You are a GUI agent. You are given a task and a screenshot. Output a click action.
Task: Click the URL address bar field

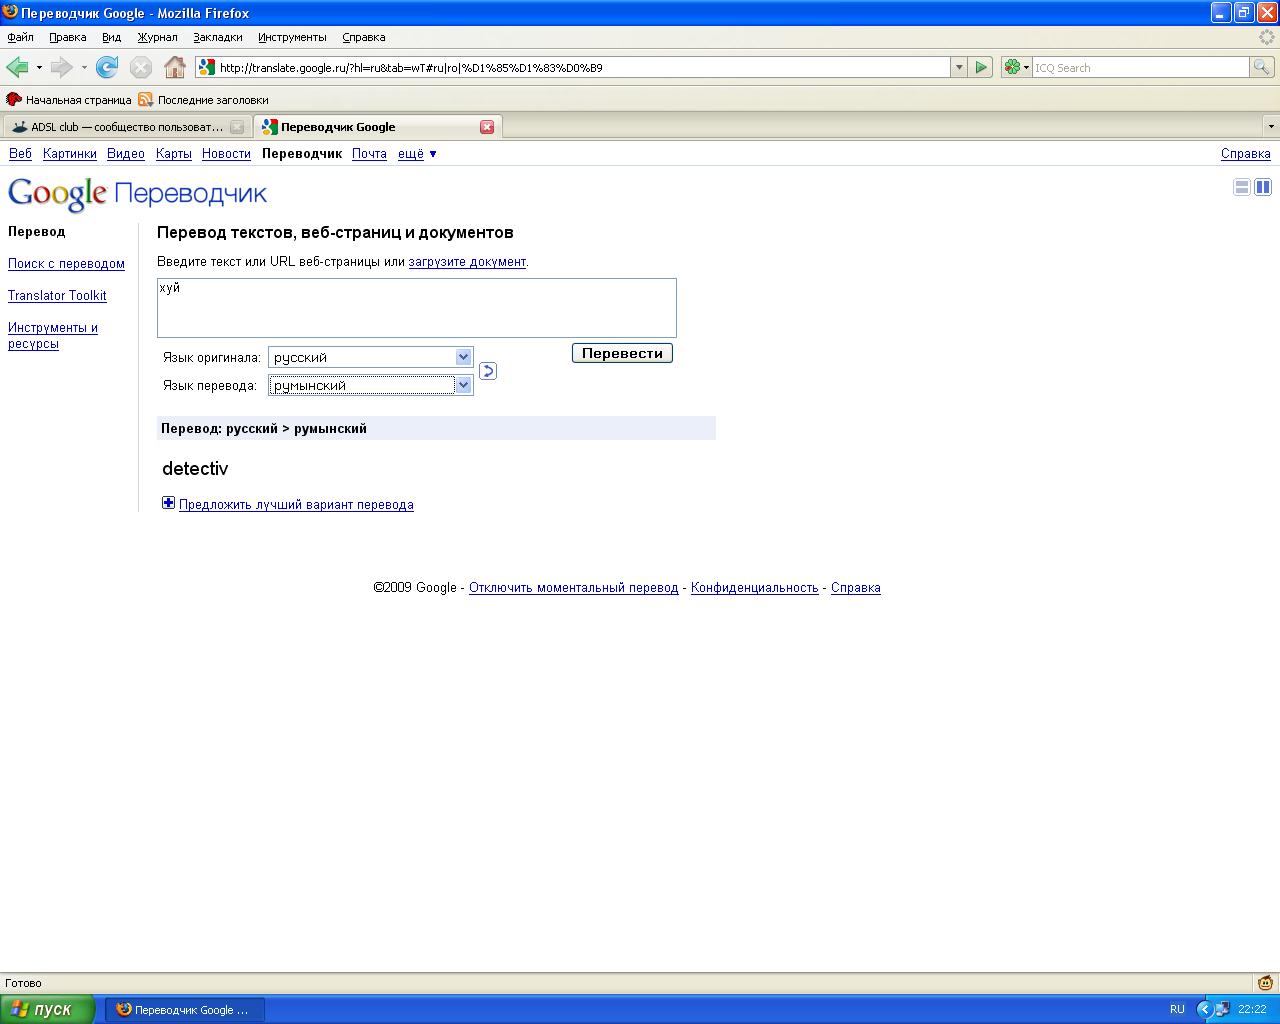(x=582, y=67)
